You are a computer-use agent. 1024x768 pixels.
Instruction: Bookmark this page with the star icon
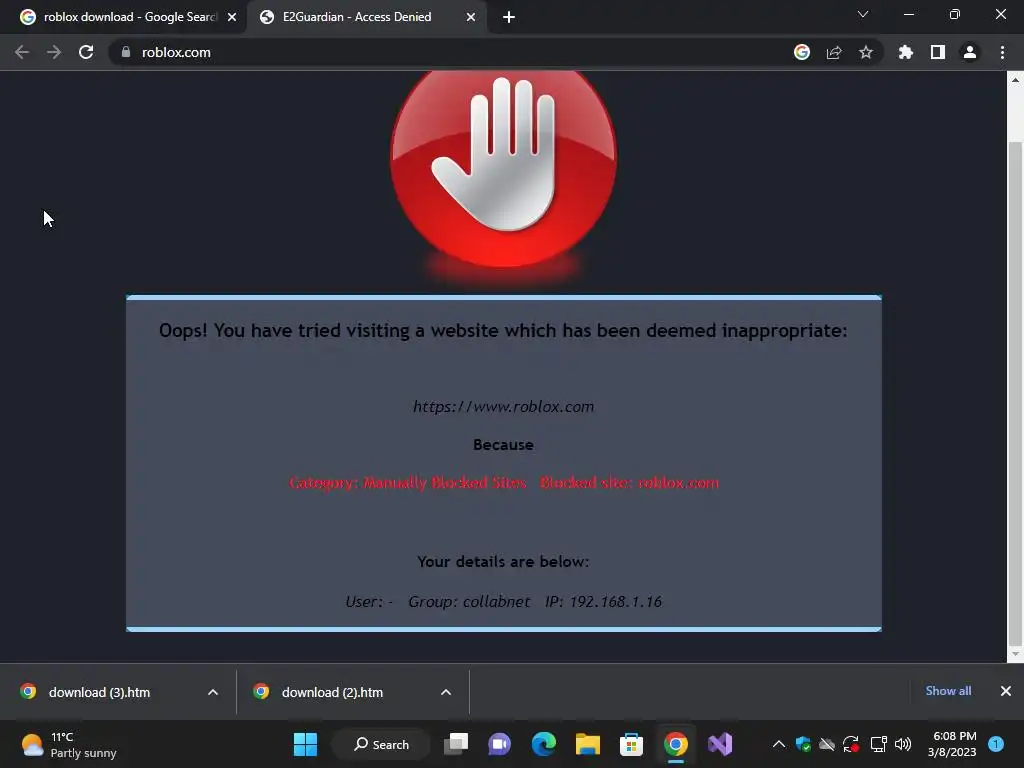866,52
